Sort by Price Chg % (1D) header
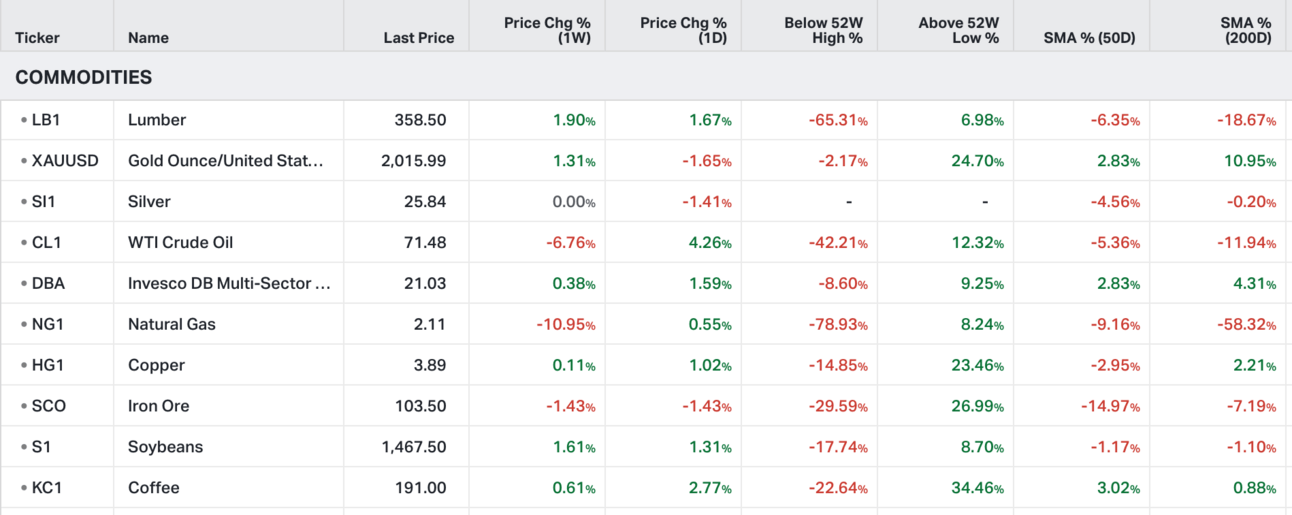The image size is (1292, 515). click(684, 30)
